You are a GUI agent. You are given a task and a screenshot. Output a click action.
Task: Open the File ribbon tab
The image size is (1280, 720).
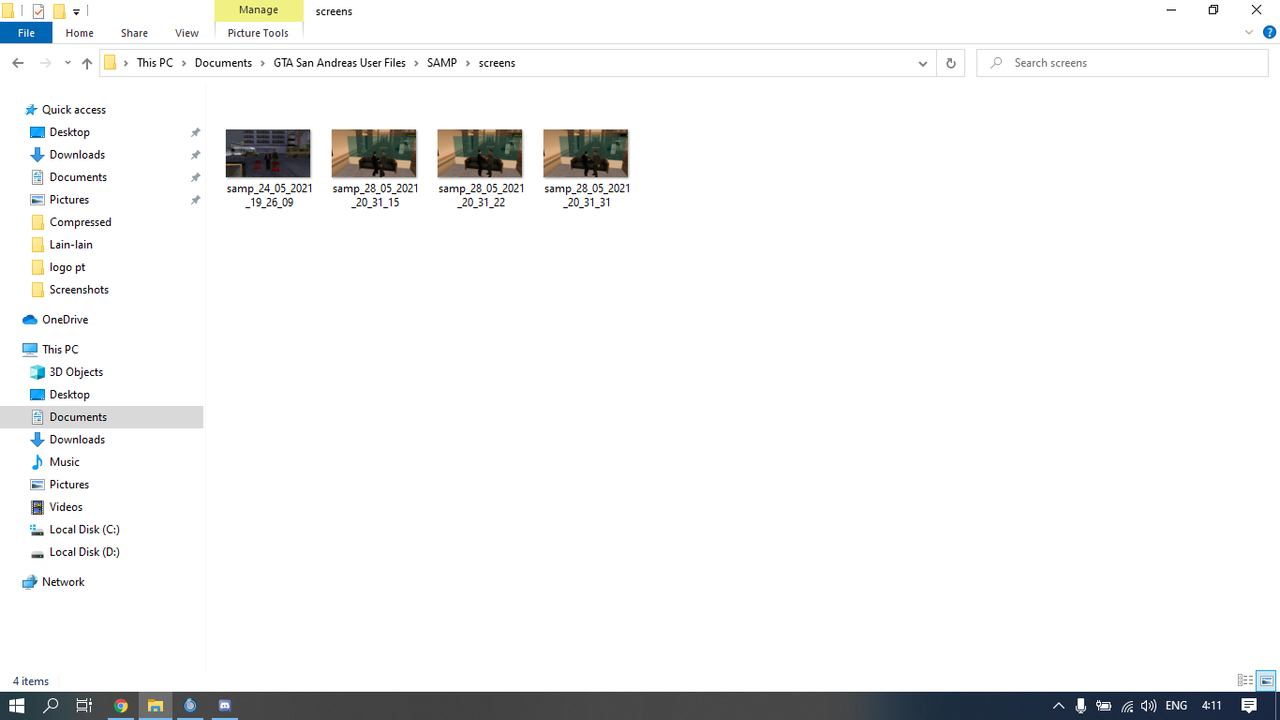point(26,33)
